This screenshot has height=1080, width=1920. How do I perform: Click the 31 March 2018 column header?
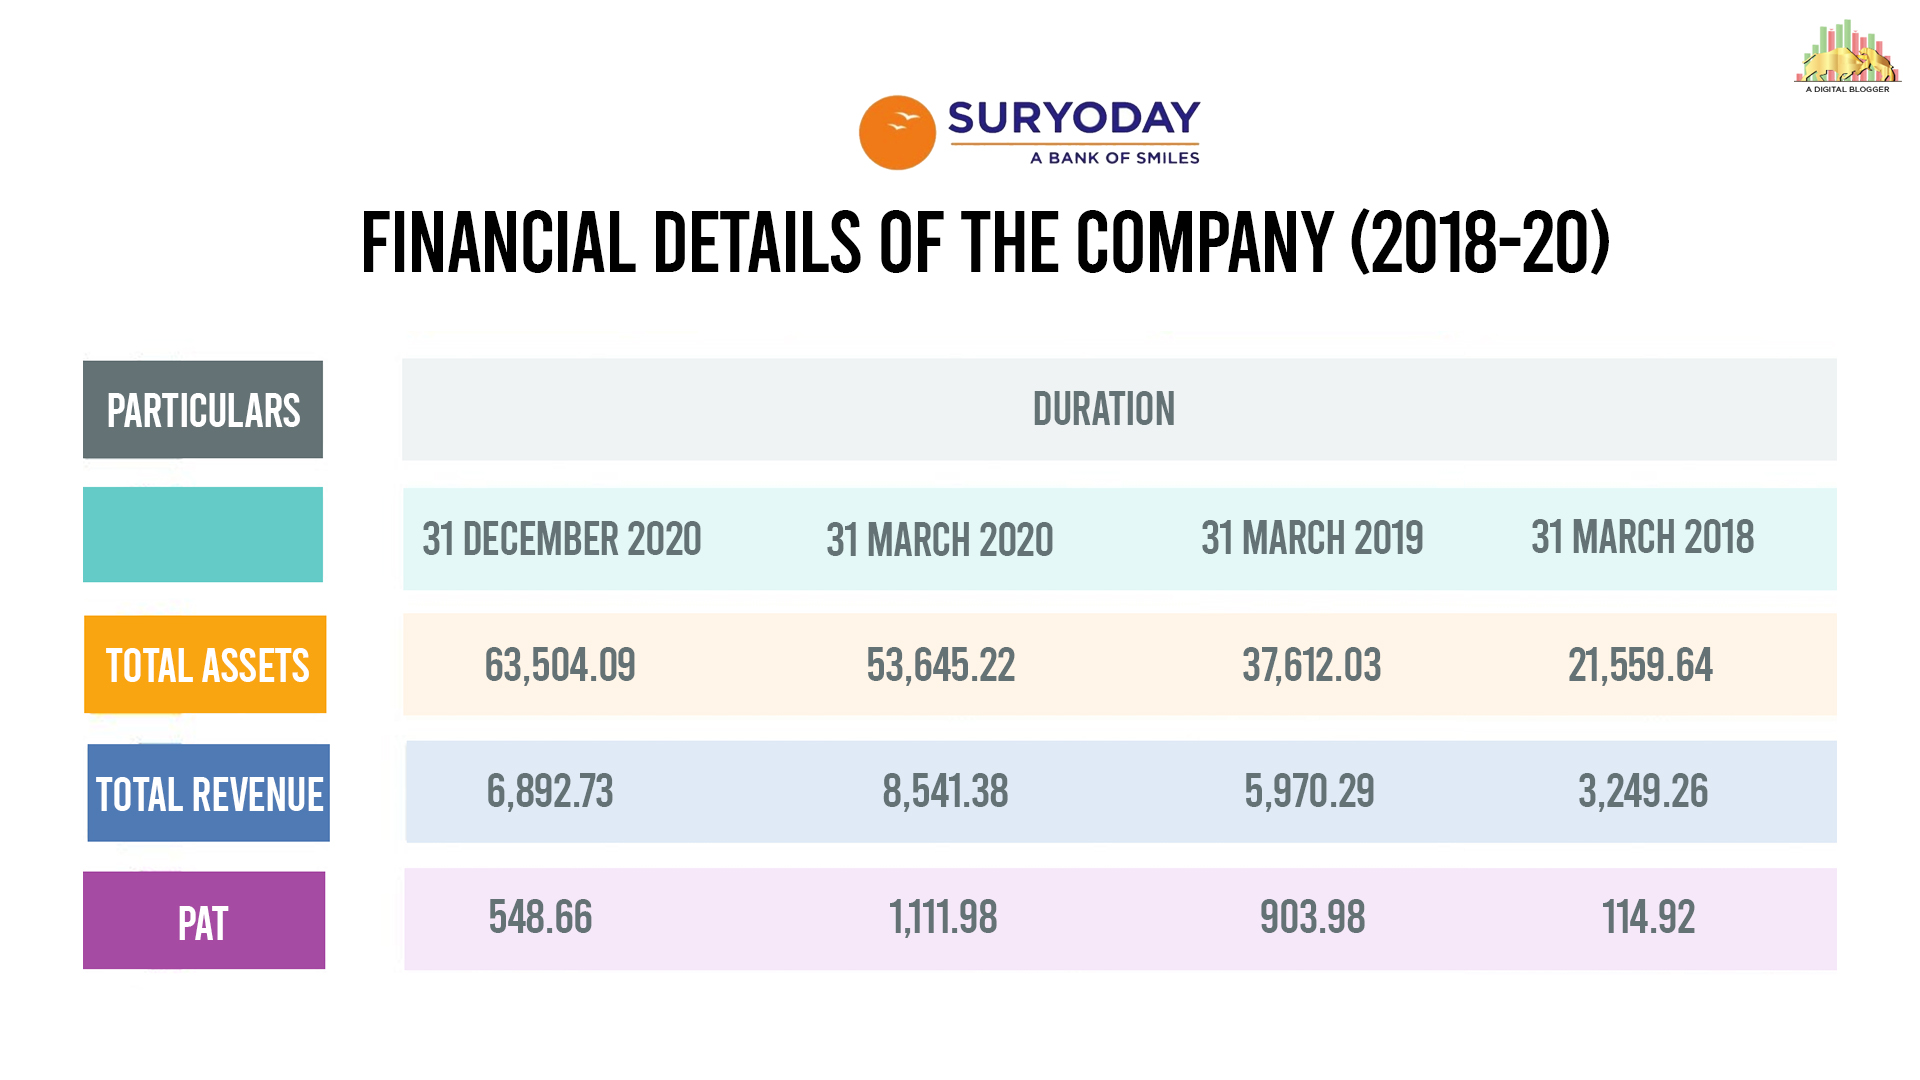click(1643, 537)
